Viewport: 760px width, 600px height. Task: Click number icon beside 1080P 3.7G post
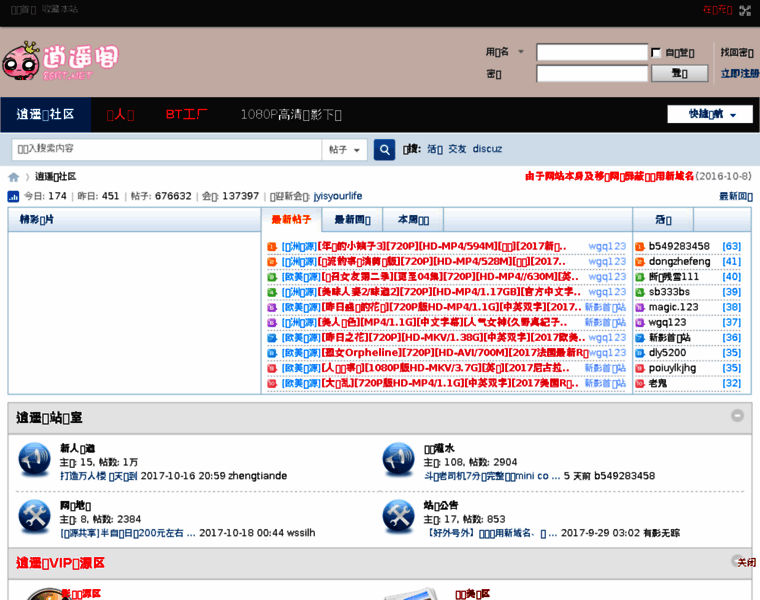tap(272, 368)
